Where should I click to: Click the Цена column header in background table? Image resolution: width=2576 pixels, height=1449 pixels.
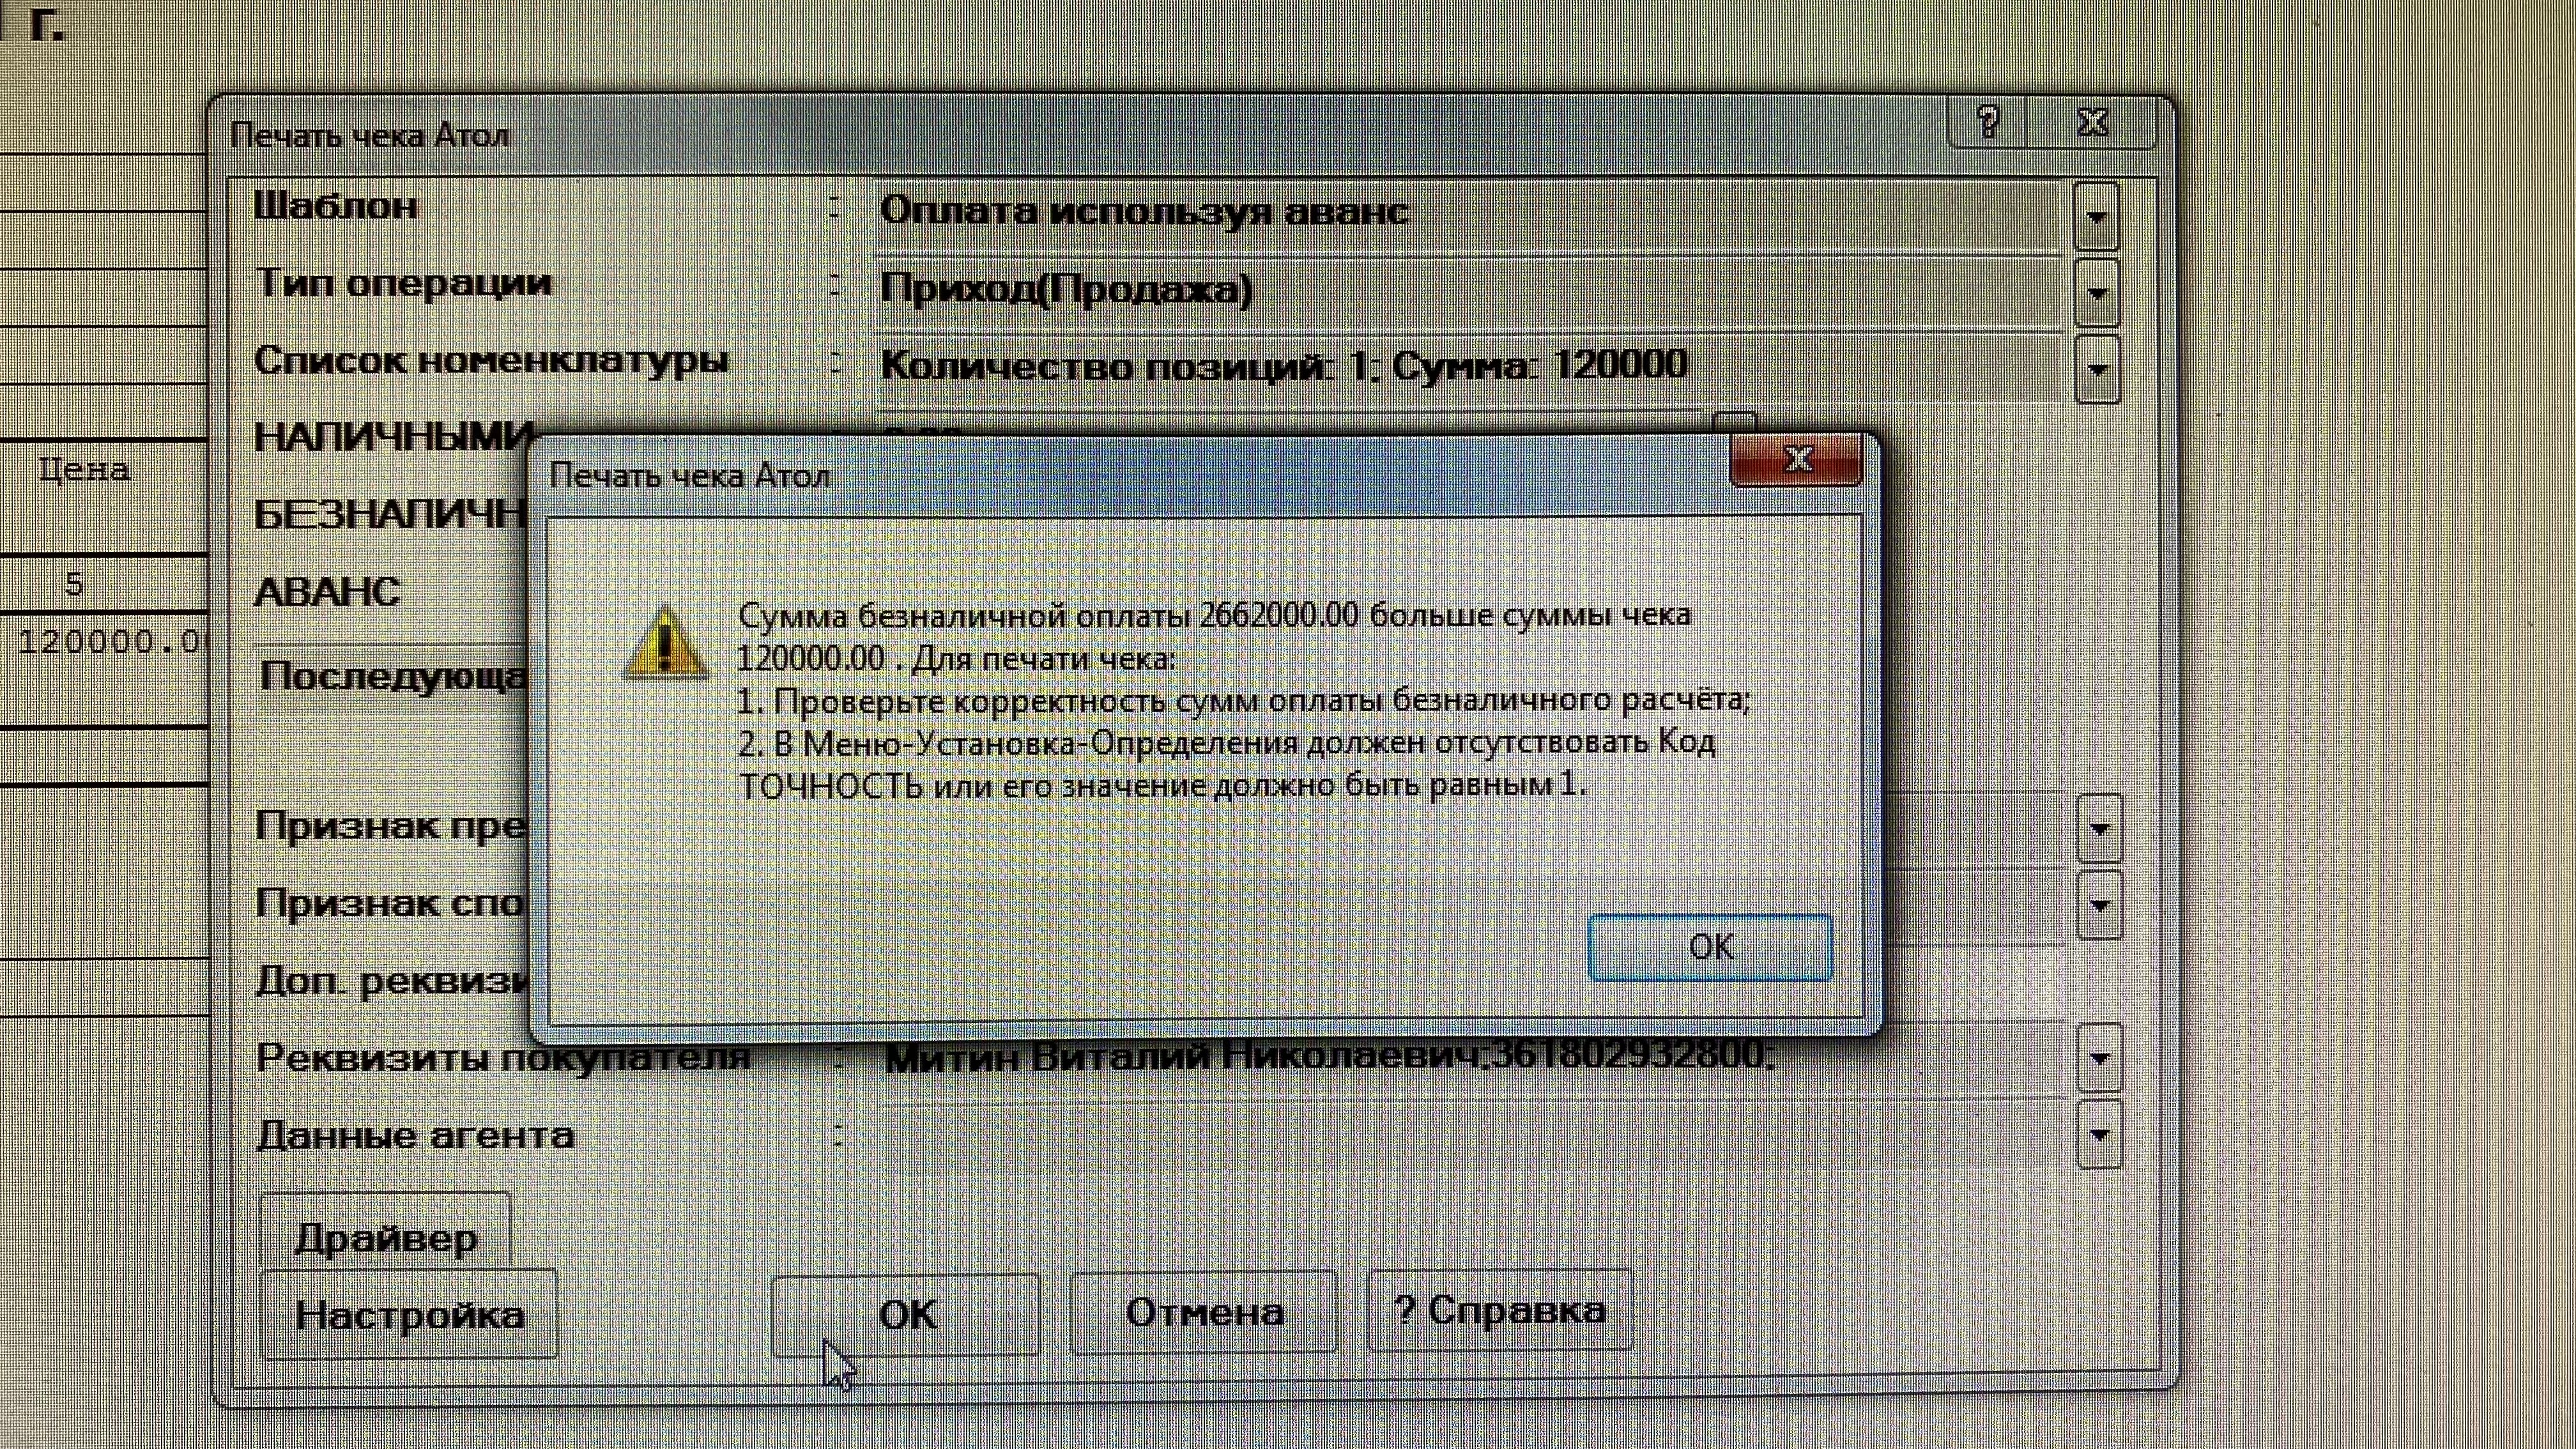(84, 470)
